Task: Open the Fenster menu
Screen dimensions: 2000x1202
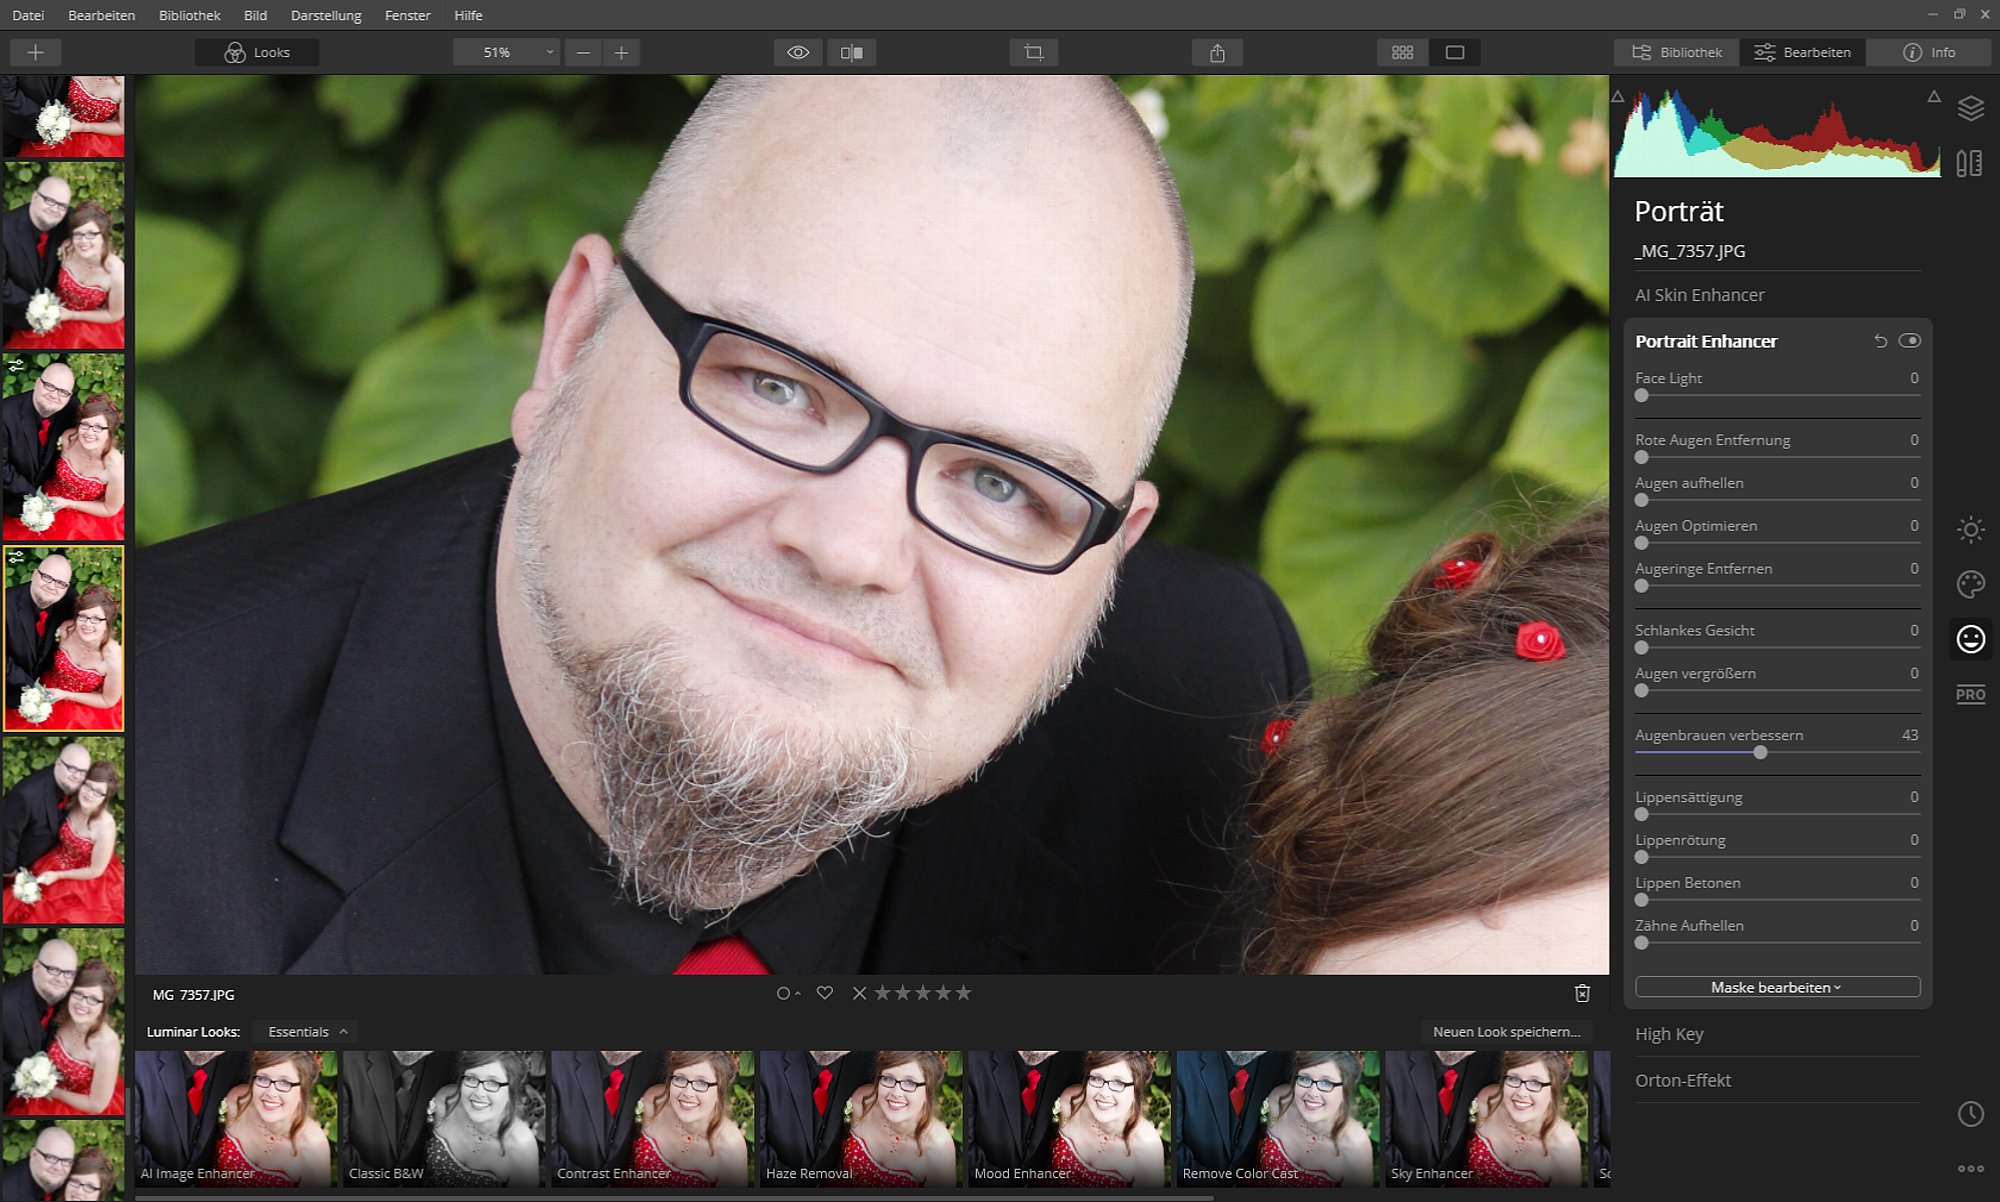Action: tap(407, 15)
